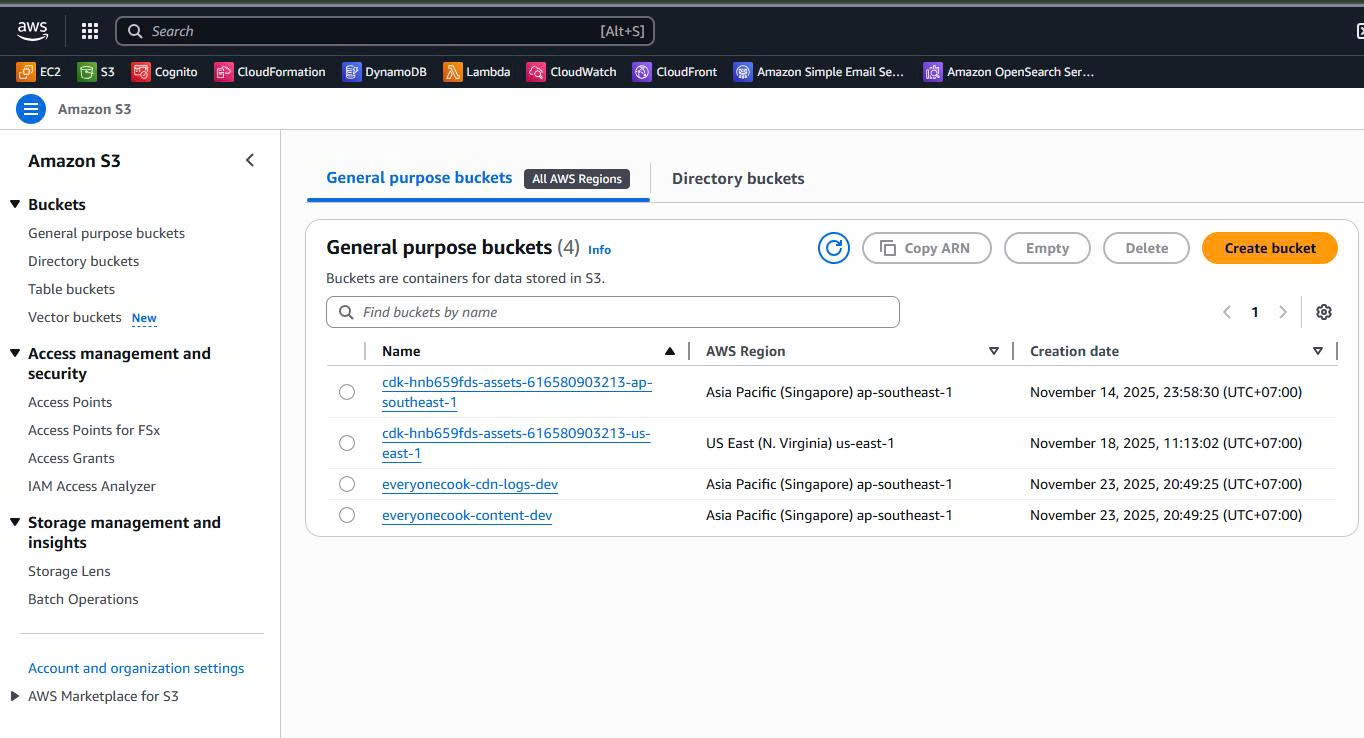Toggle the blue hamburger navigation menu
The image size is (1364, 738).
[31, 109]
